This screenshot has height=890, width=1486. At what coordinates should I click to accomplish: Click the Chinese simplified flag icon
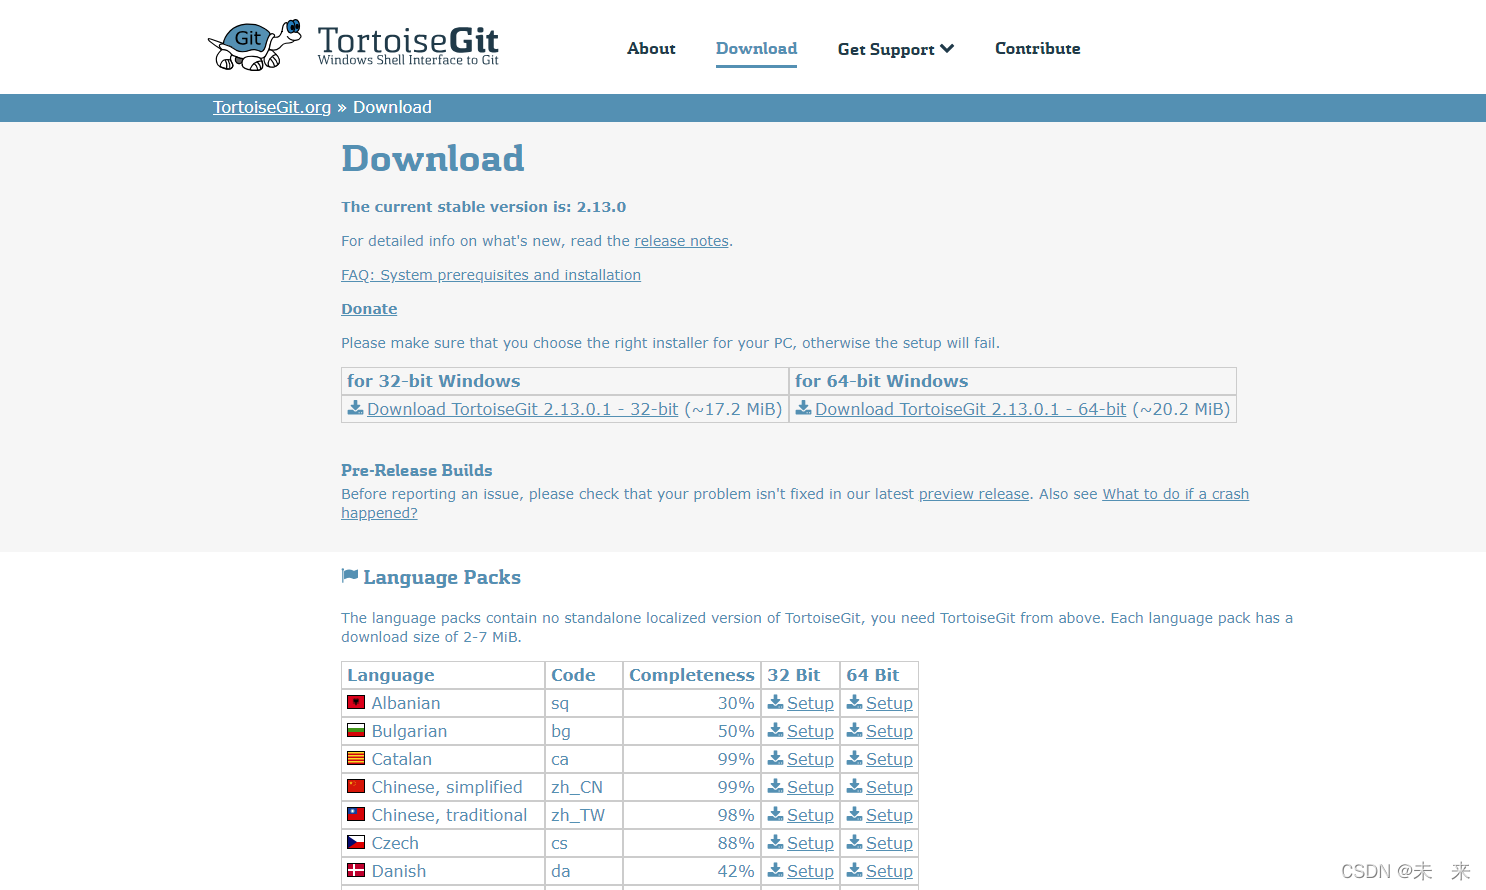[356, 786]
